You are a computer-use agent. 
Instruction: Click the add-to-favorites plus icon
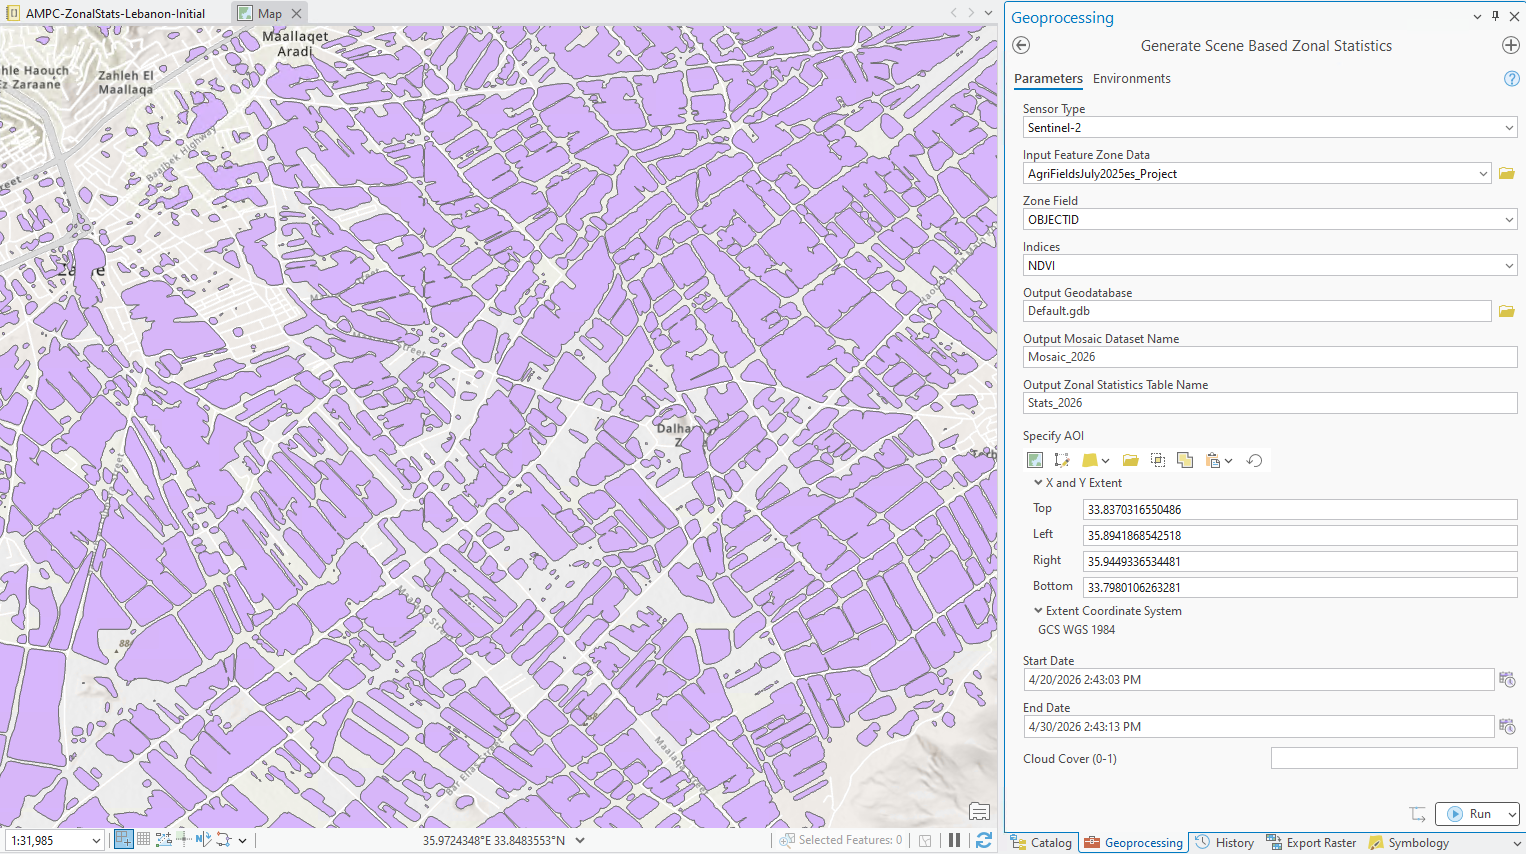[x=1511, y=45]
